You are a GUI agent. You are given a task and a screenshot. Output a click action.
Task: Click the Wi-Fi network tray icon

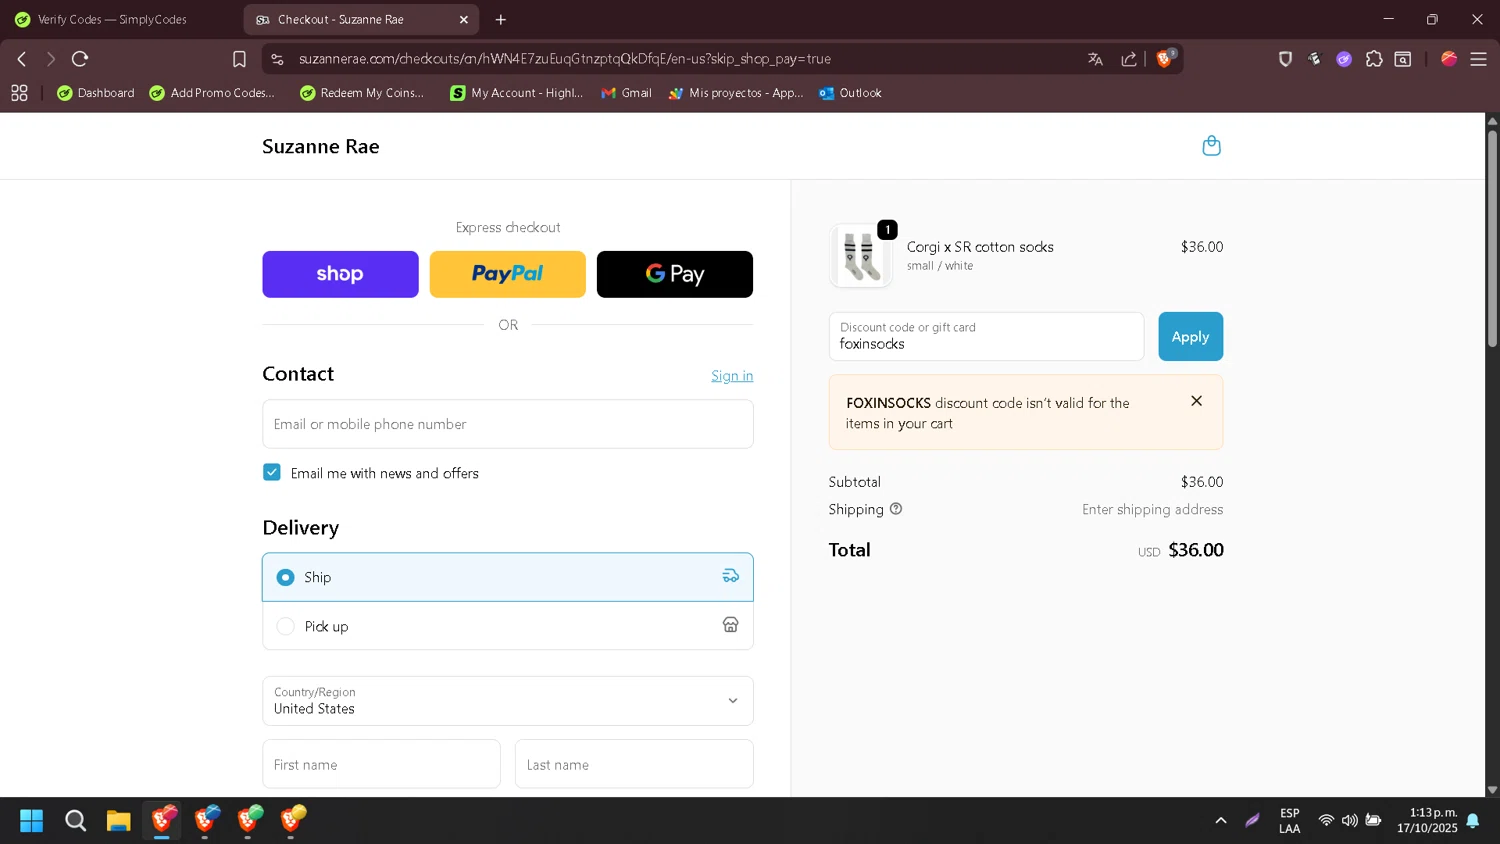tap(1326, 821)
